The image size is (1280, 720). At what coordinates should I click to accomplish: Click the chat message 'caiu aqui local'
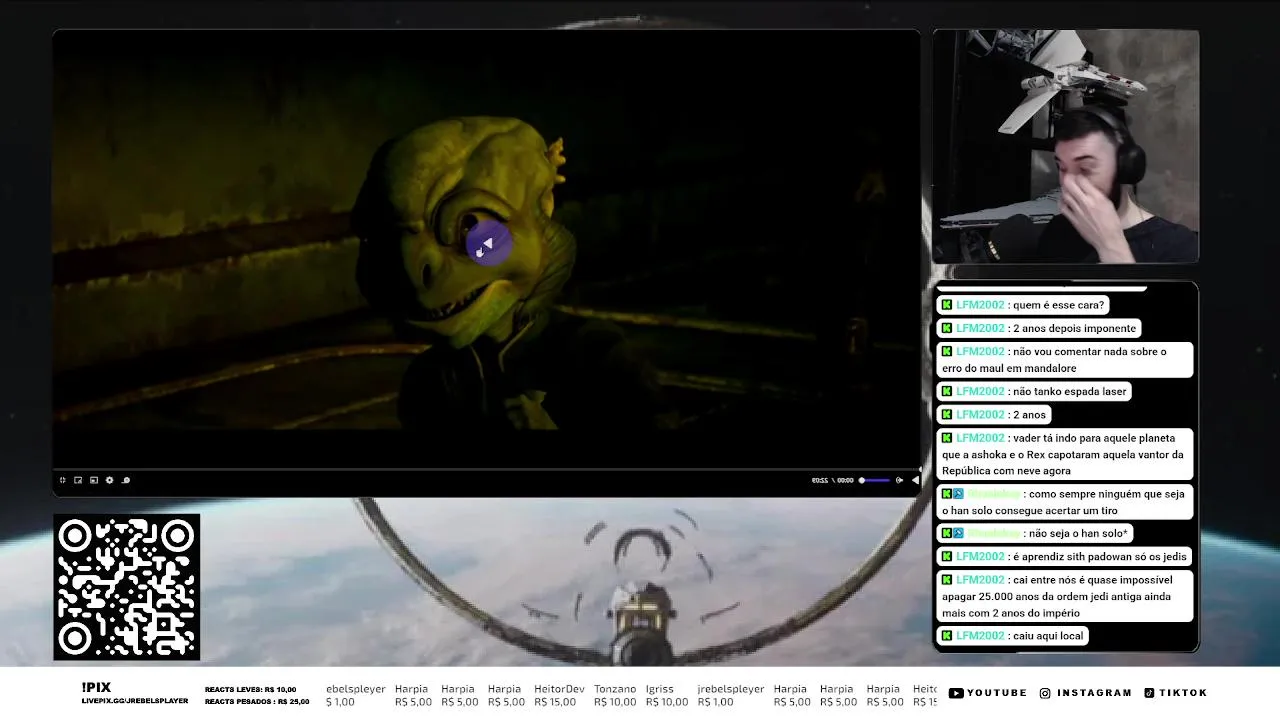coord(1013,635)
